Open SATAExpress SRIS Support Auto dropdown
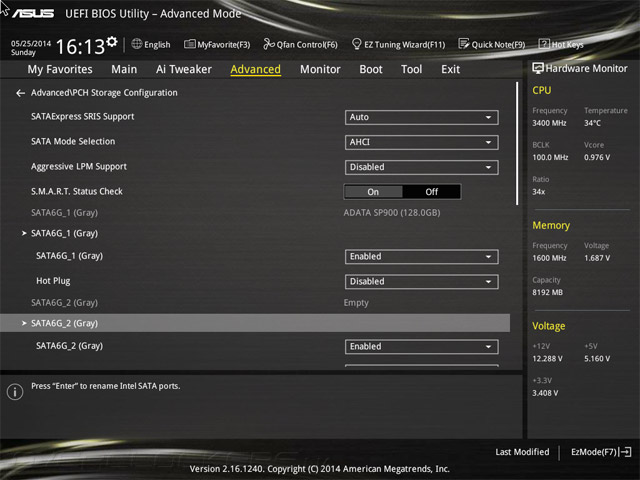This screenshot has width=640, height=480. 422,117
